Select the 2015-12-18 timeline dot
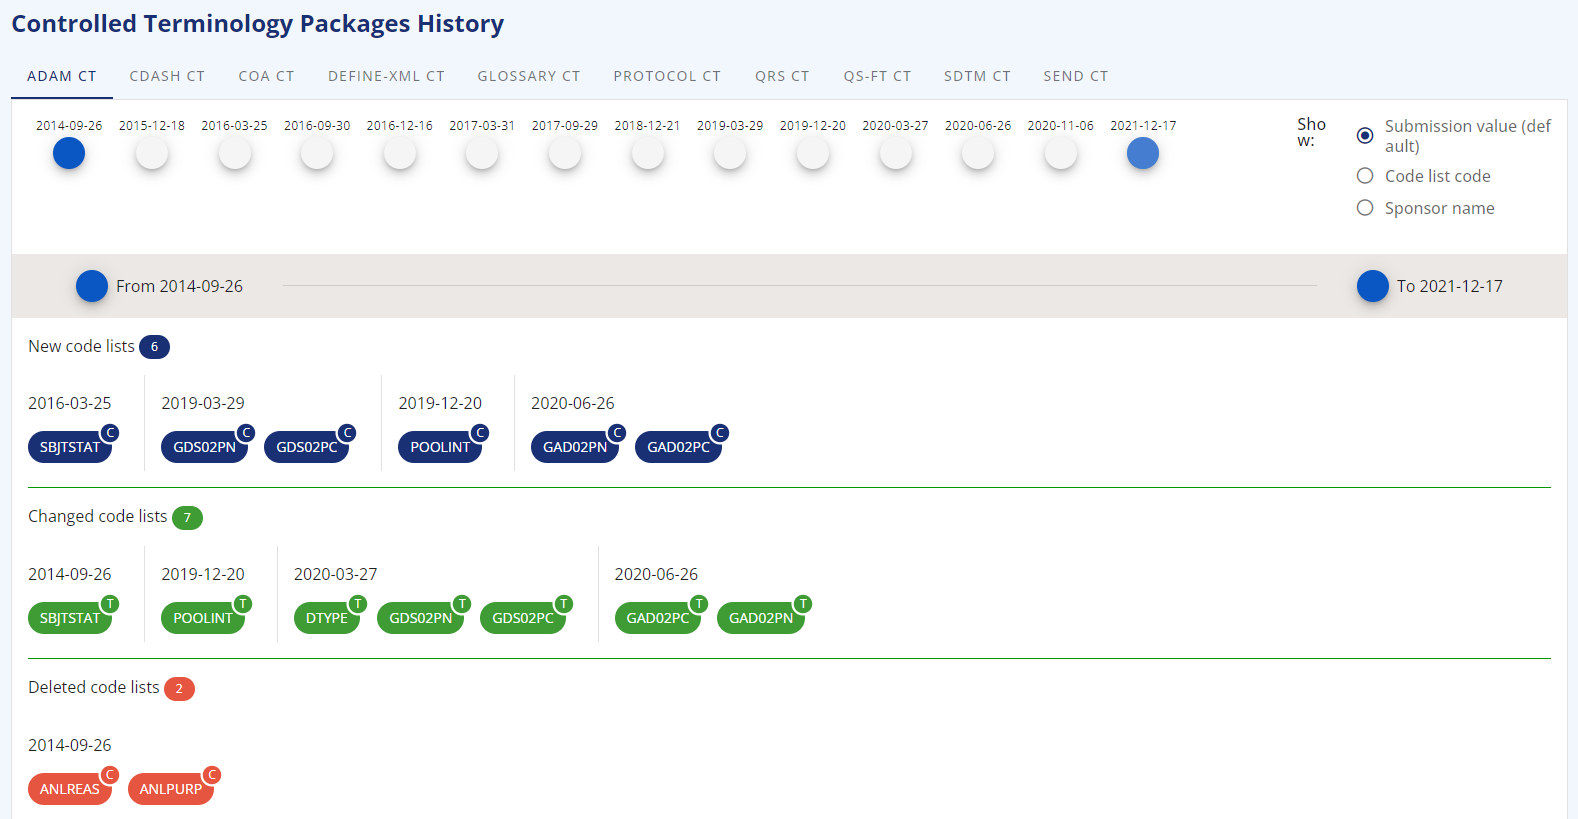1578x819 pixels. pyautogui.click(x=152, y=153)
